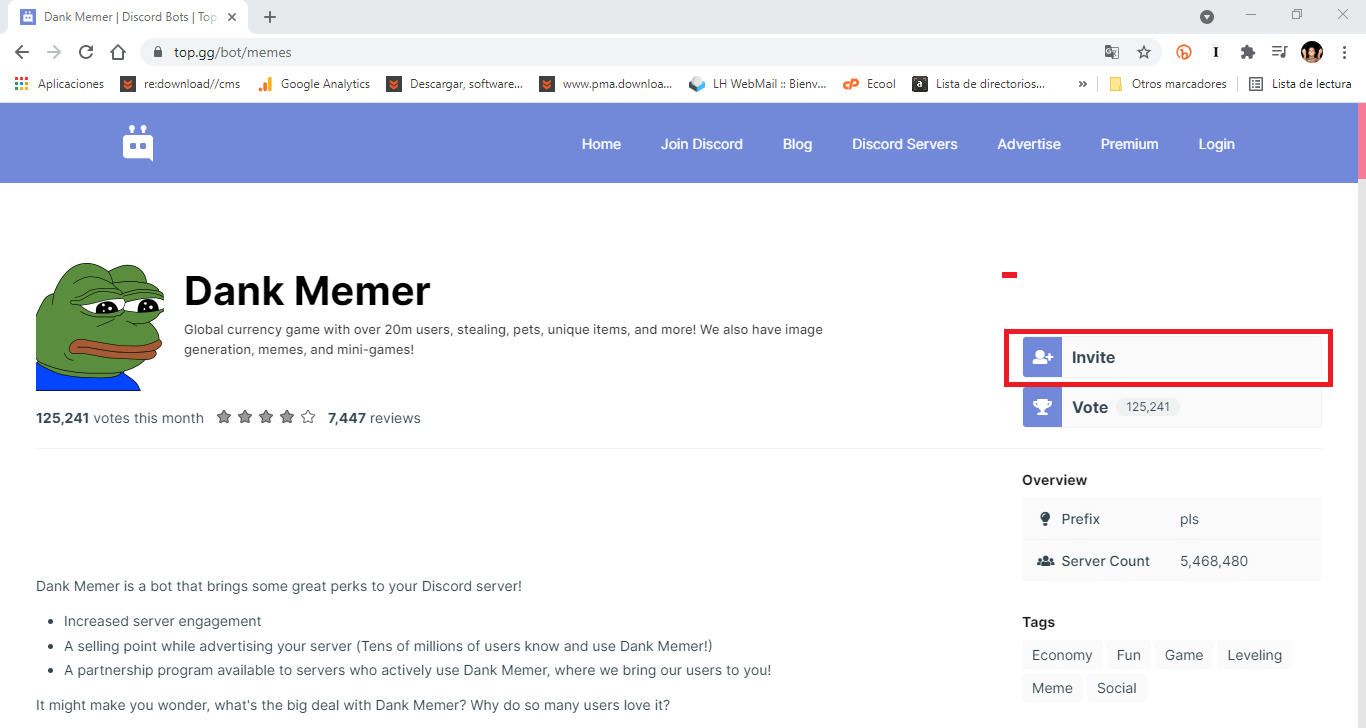Open the Otros marcadores folder

1167,84
